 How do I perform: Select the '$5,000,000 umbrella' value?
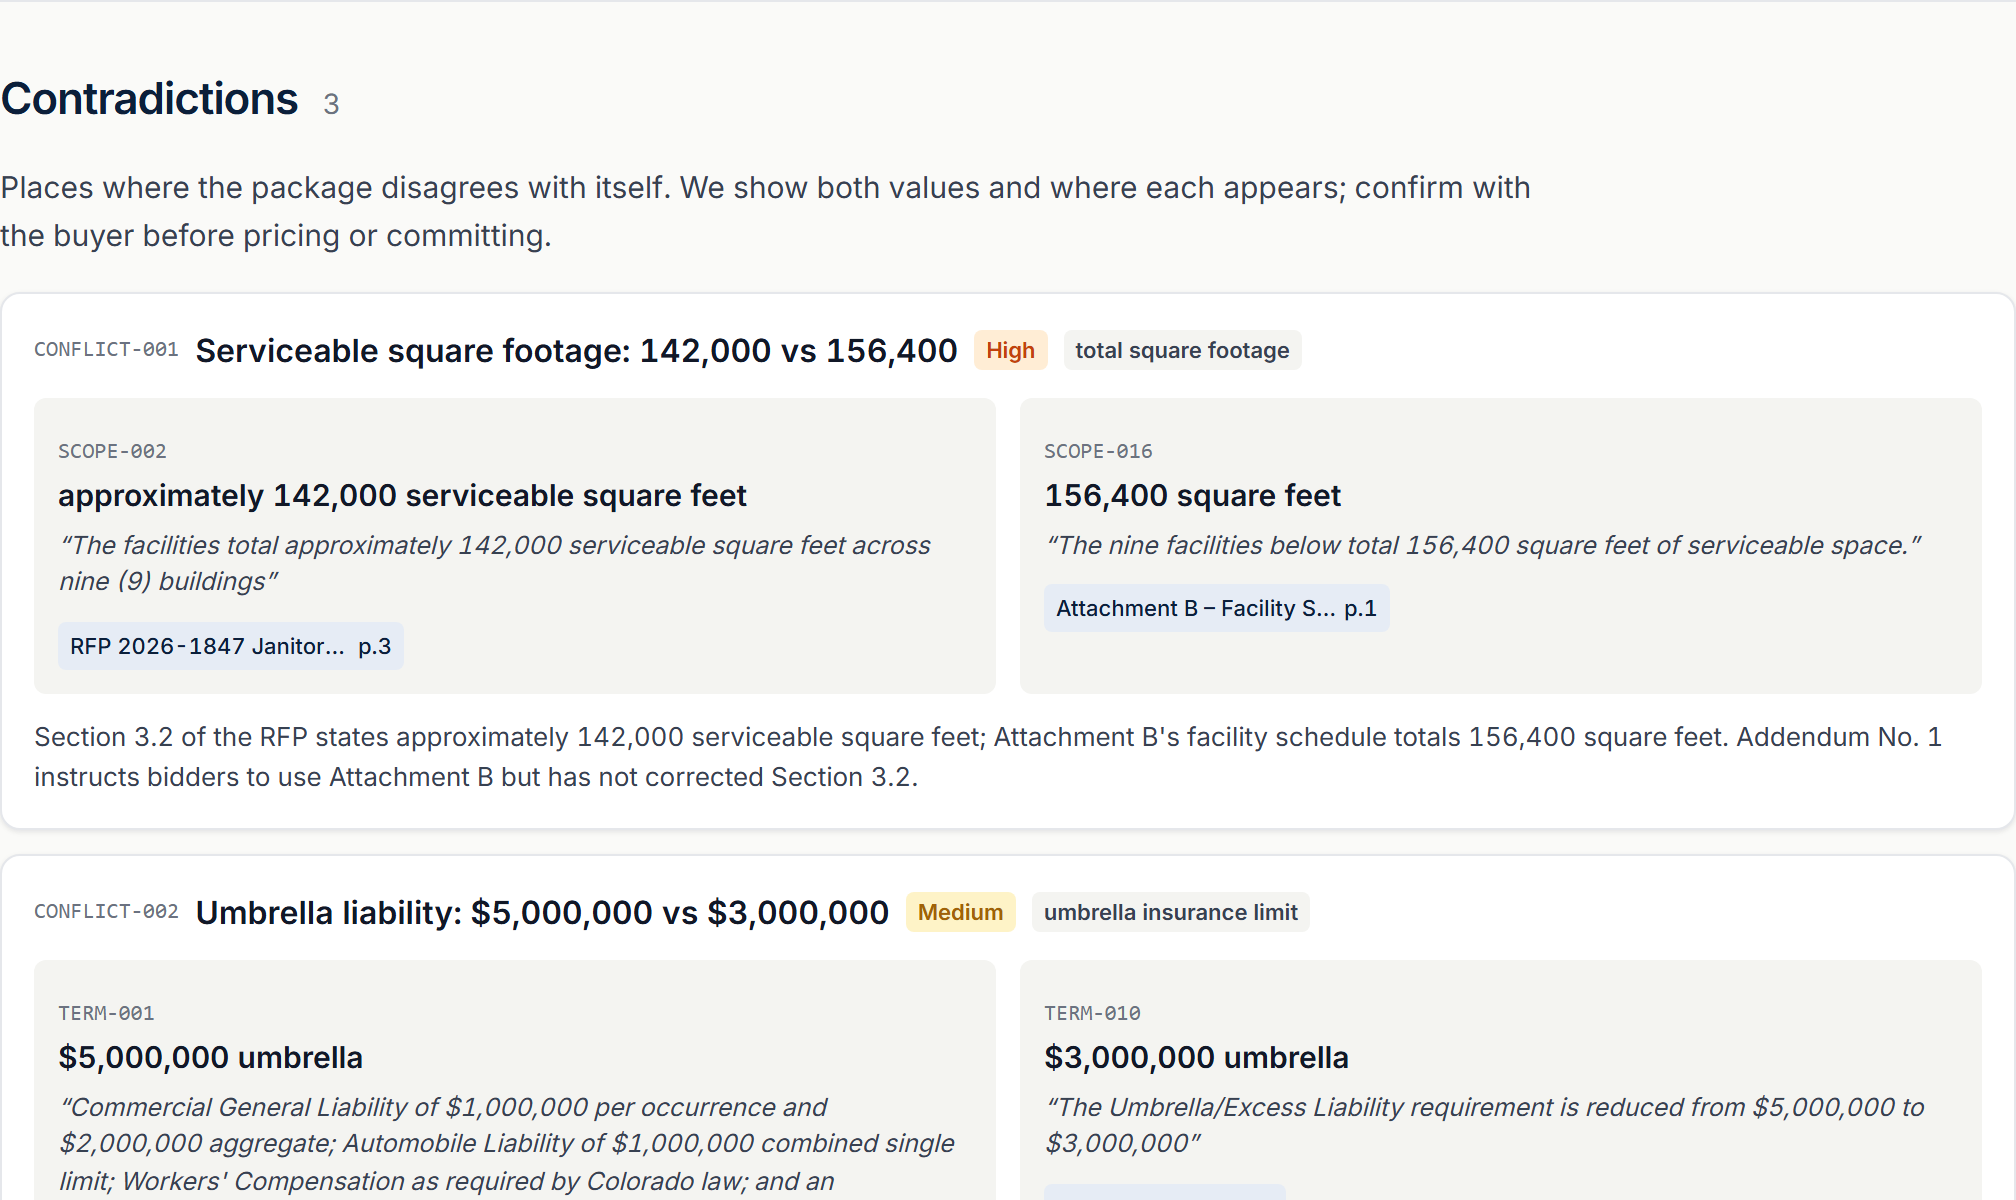click(x=210, y=1058)
